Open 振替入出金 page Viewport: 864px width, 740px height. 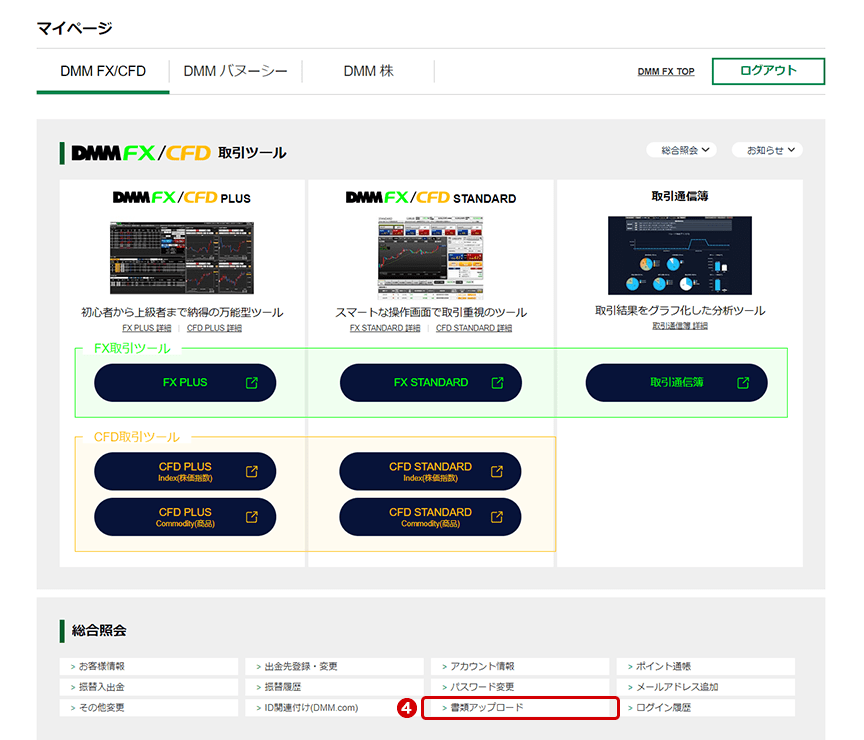(x=149, y=687)
